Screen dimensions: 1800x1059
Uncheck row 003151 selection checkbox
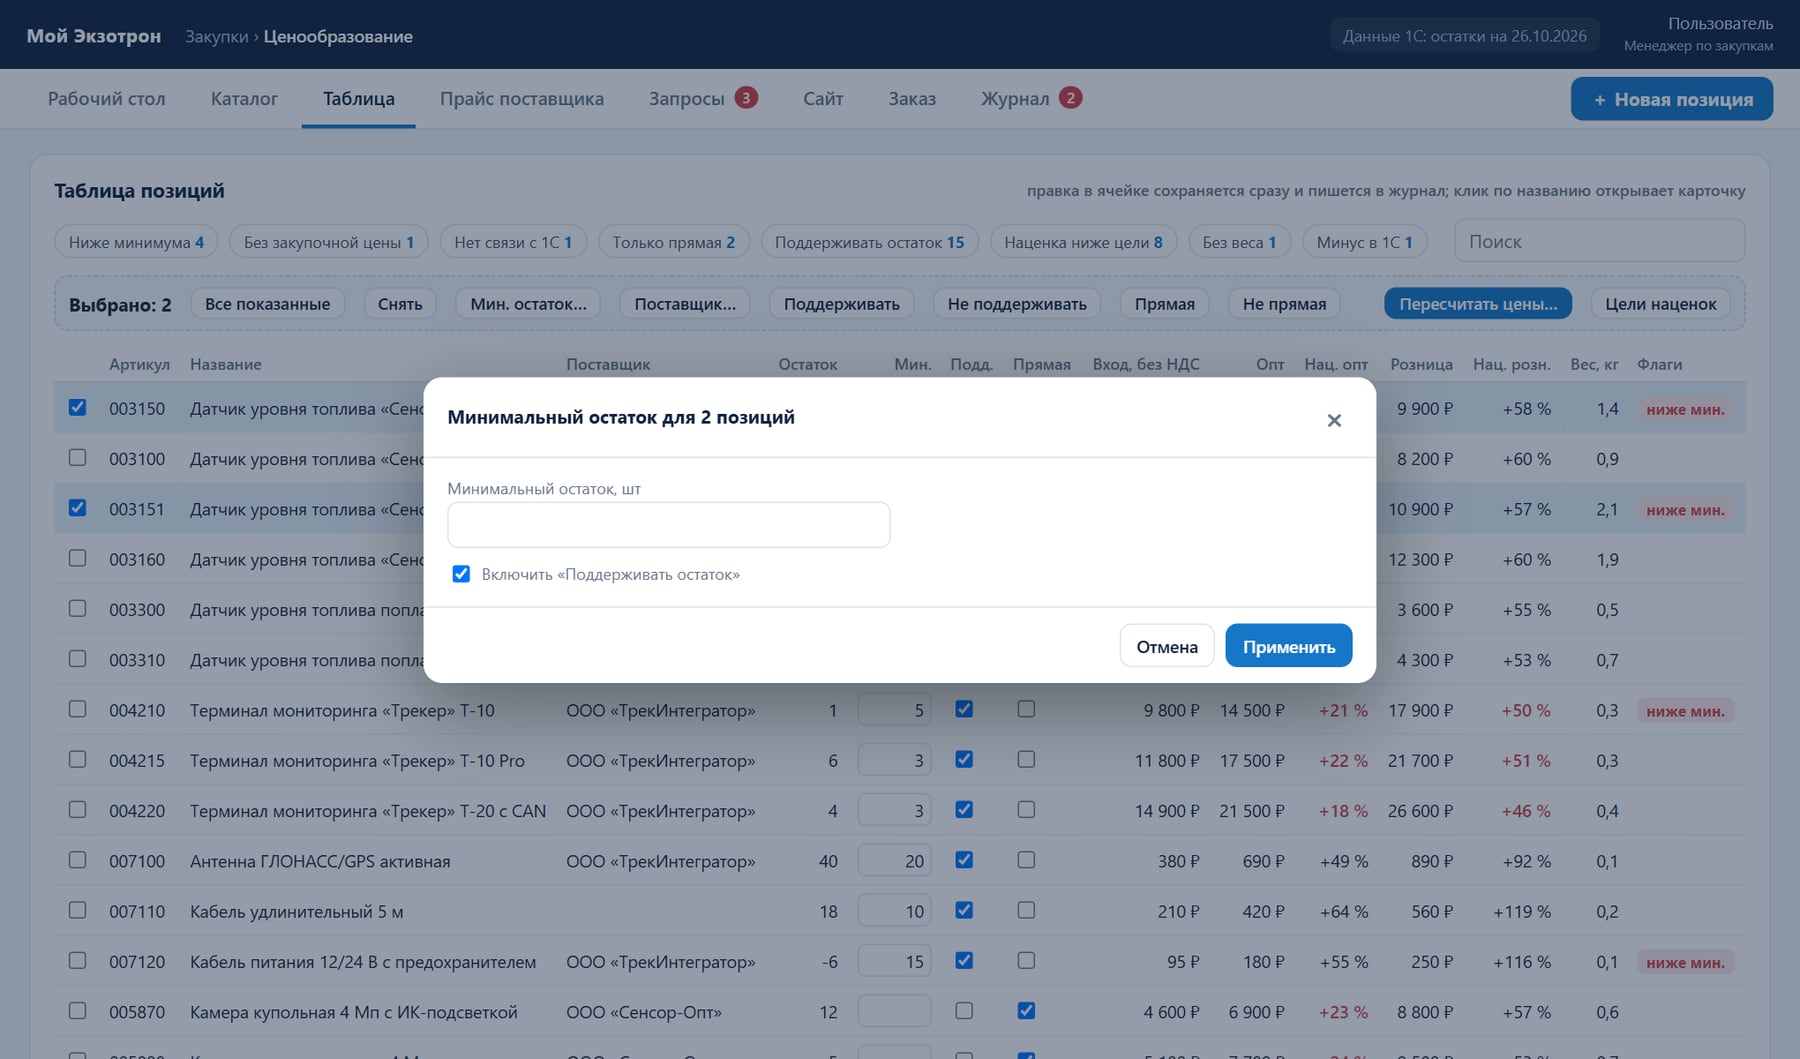77,508
